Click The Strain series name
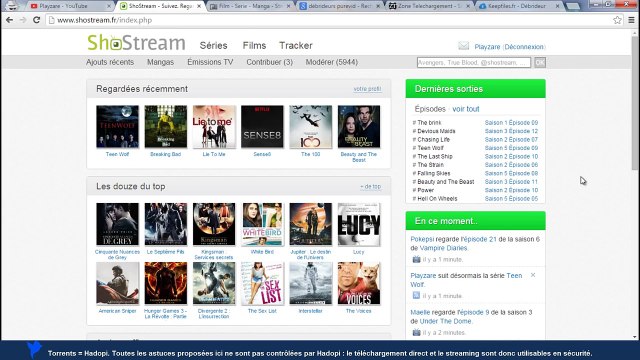 (430, 165)
